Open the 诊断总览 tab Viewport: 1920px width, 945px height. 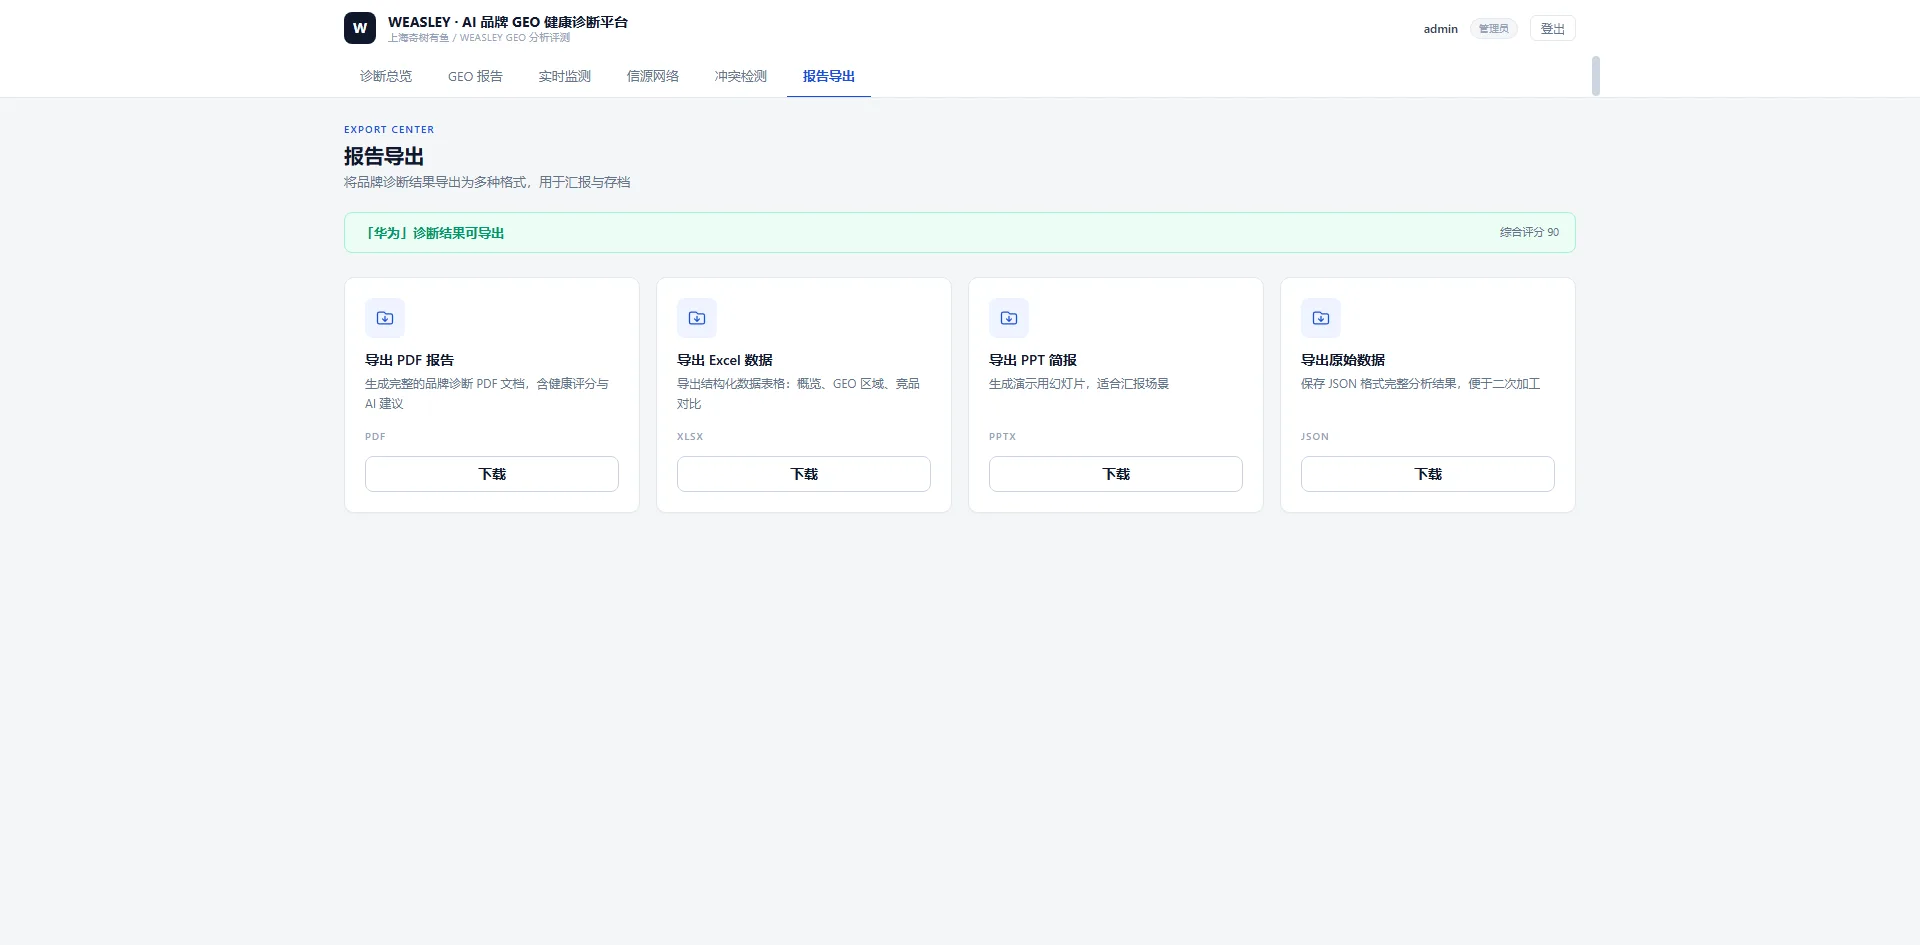386,76
